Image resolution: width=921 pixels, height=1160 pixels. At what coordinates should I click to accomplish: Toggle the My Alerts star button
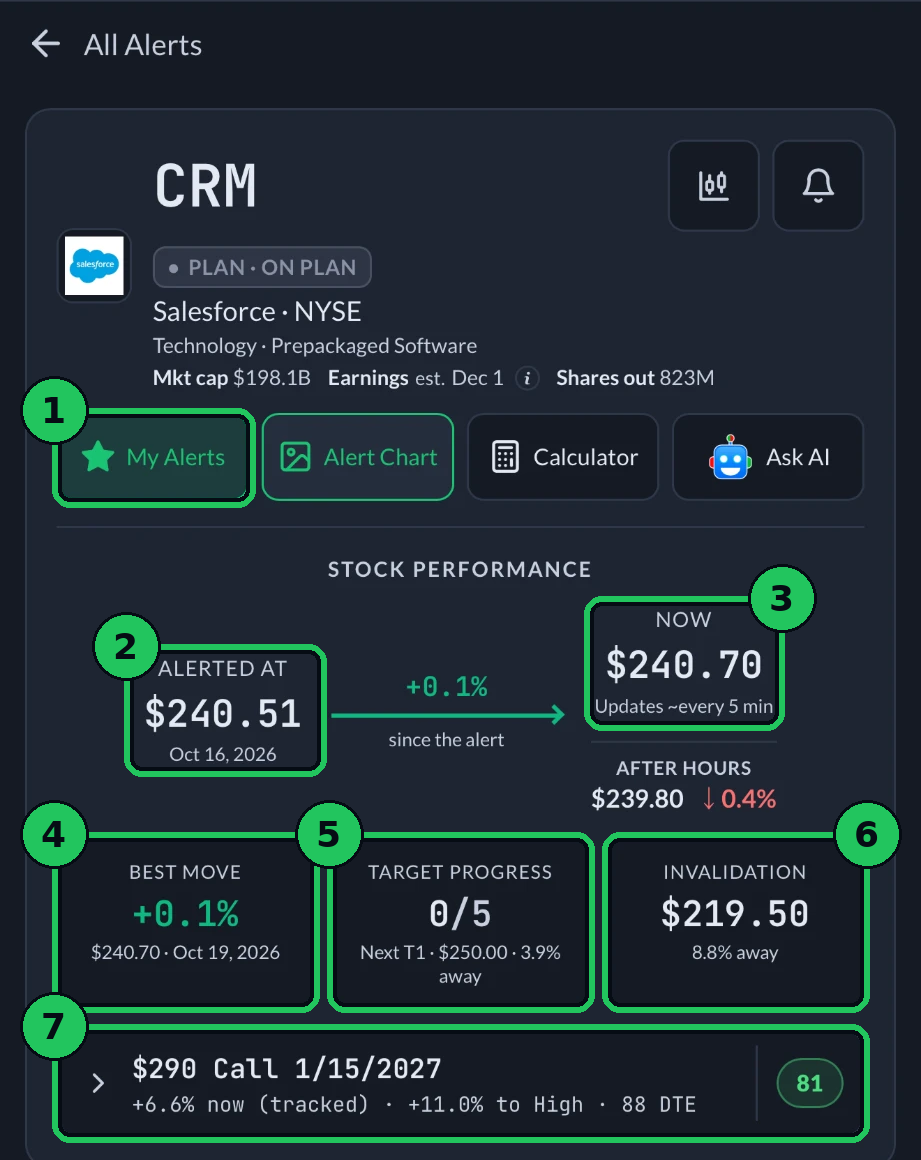click(154, 457)
